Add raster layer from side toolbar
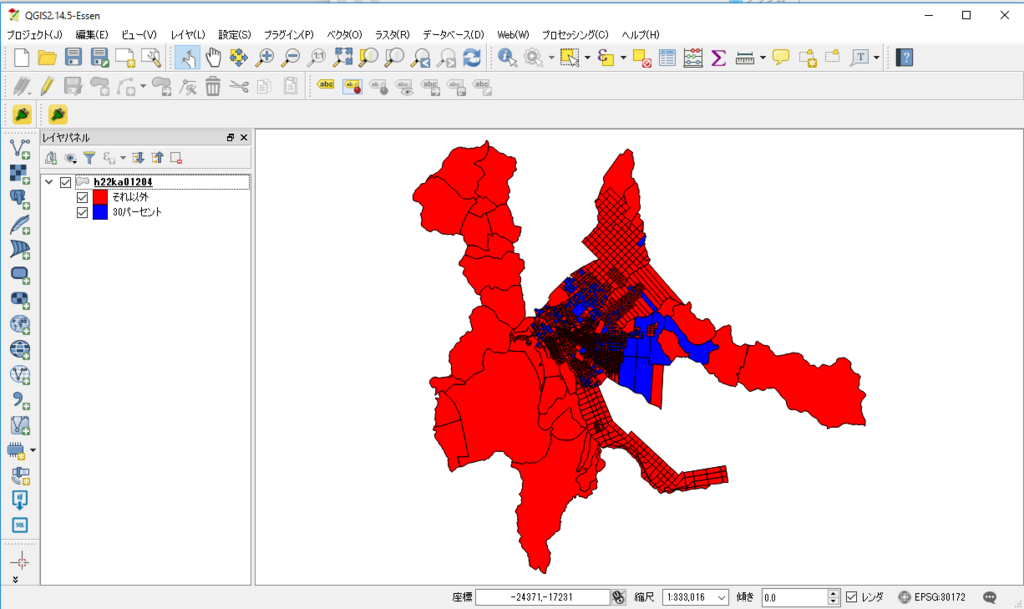This screenshot has width=1024, height=609. coord(20,174)
